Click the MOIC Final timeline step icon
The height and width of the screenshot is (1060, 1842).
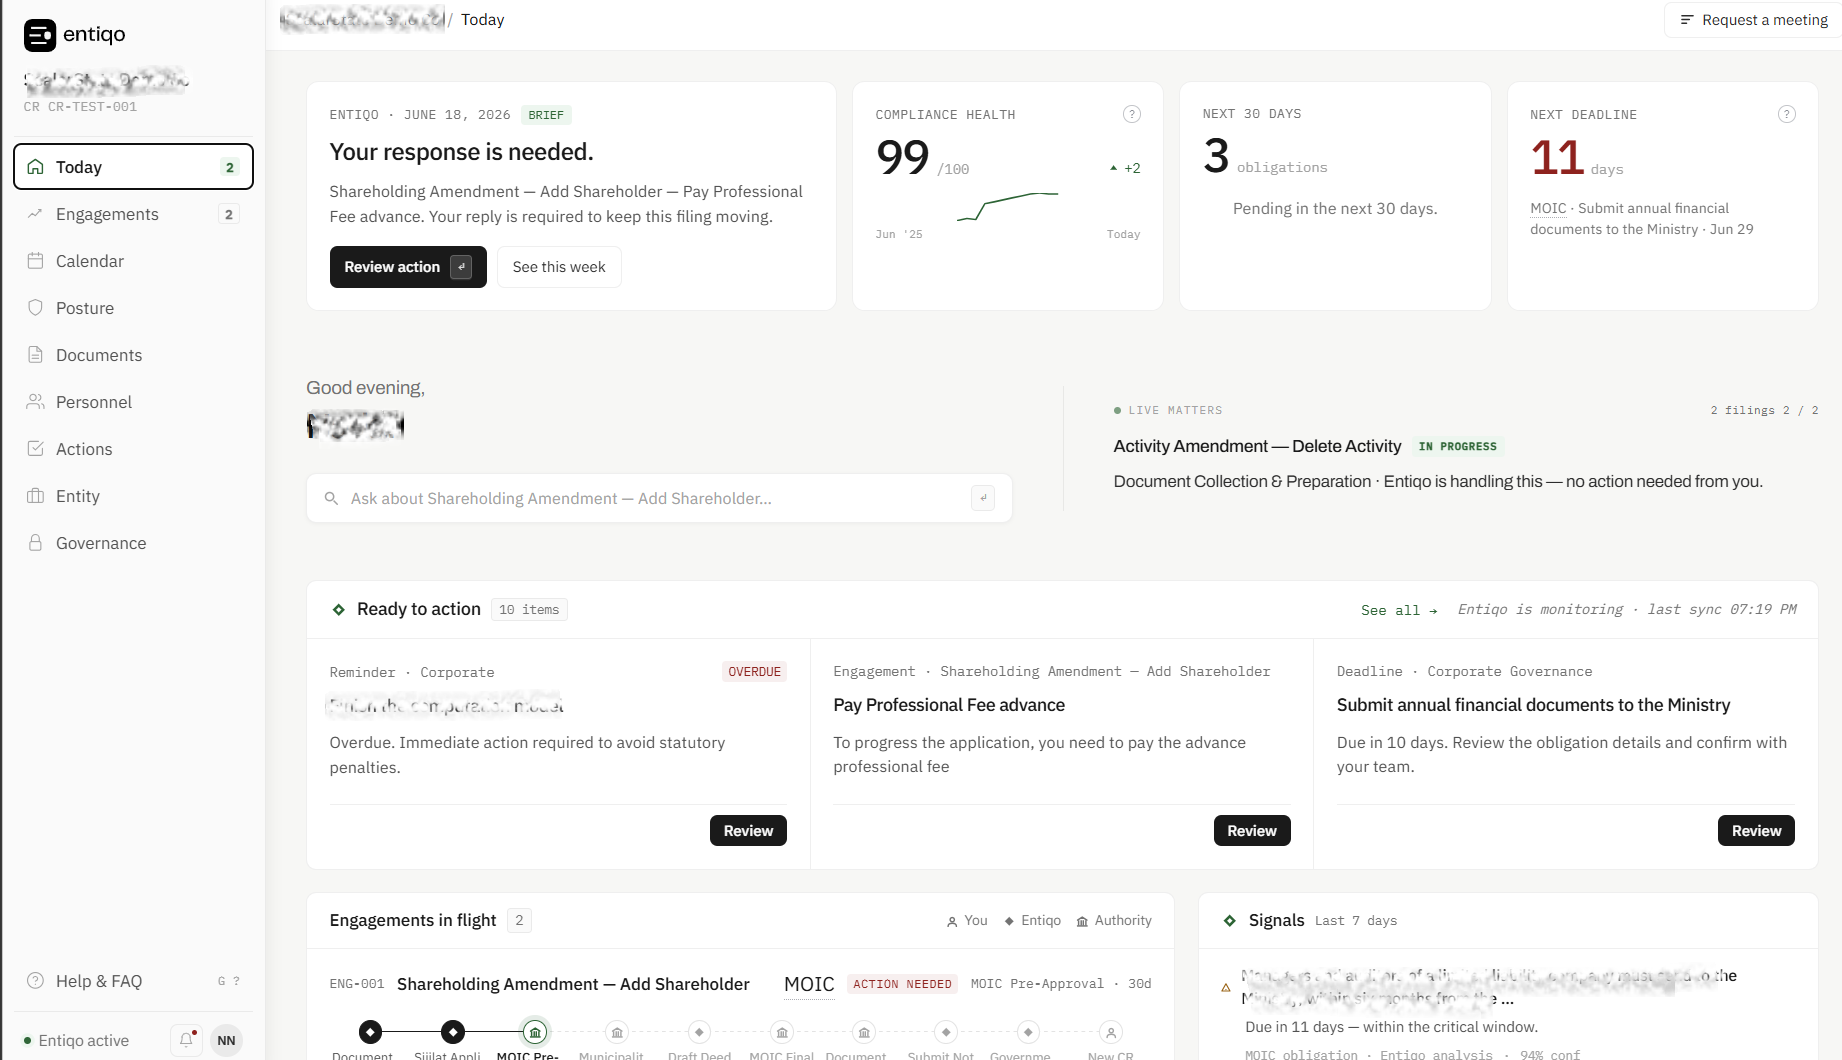click(782, 1031)
